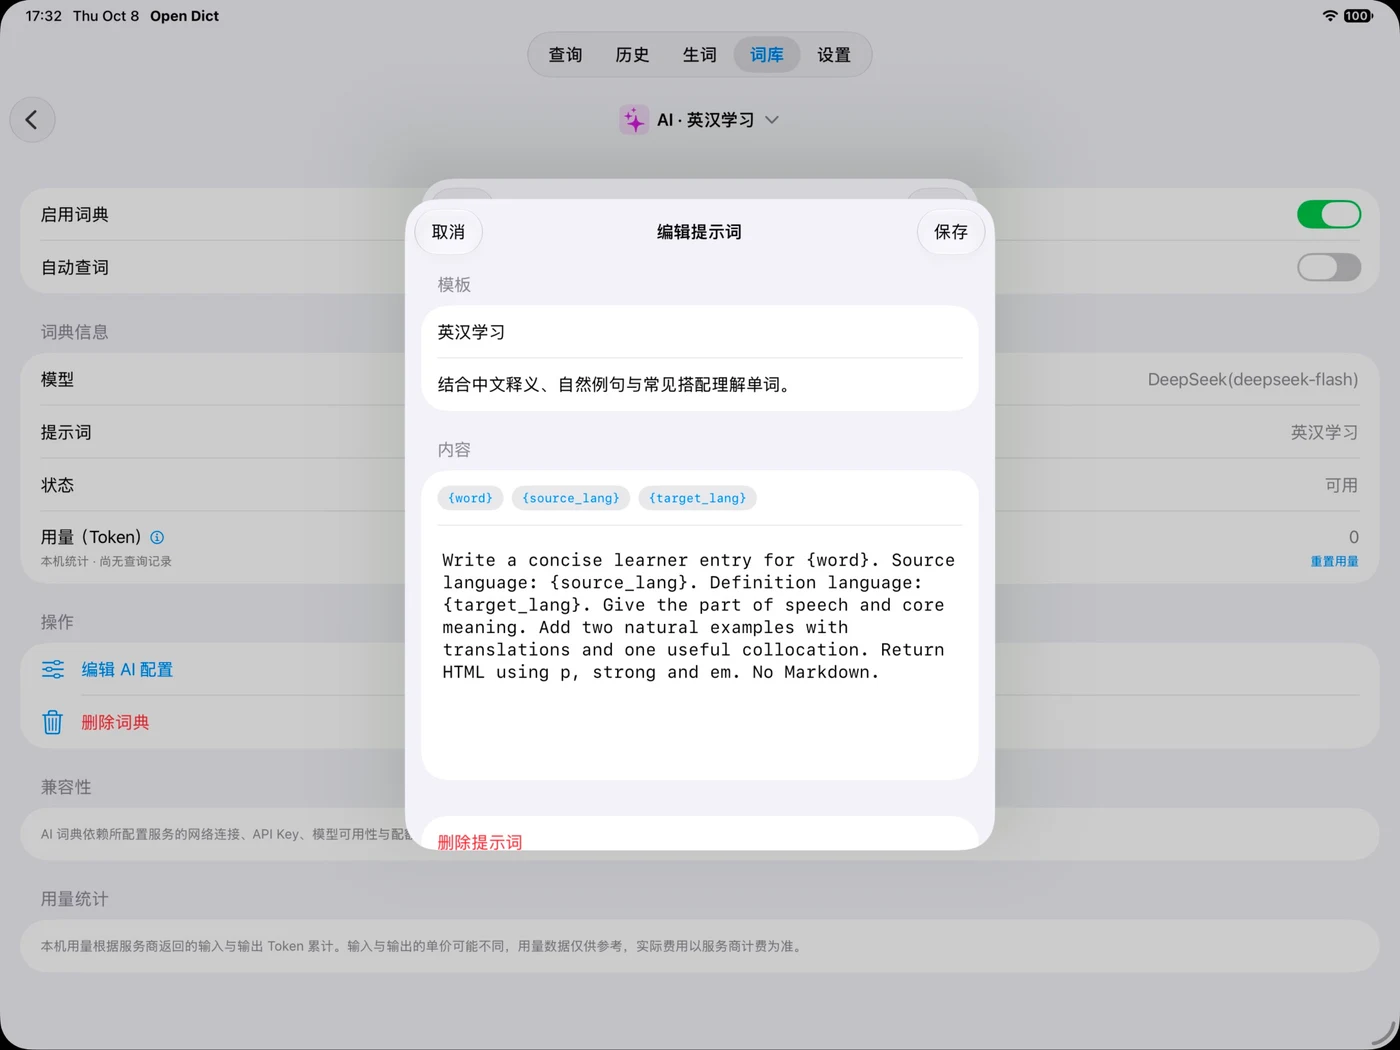The image size is (1400, 1050).
Task: Open the 生词 tab
Action: [x=699, y=55]
